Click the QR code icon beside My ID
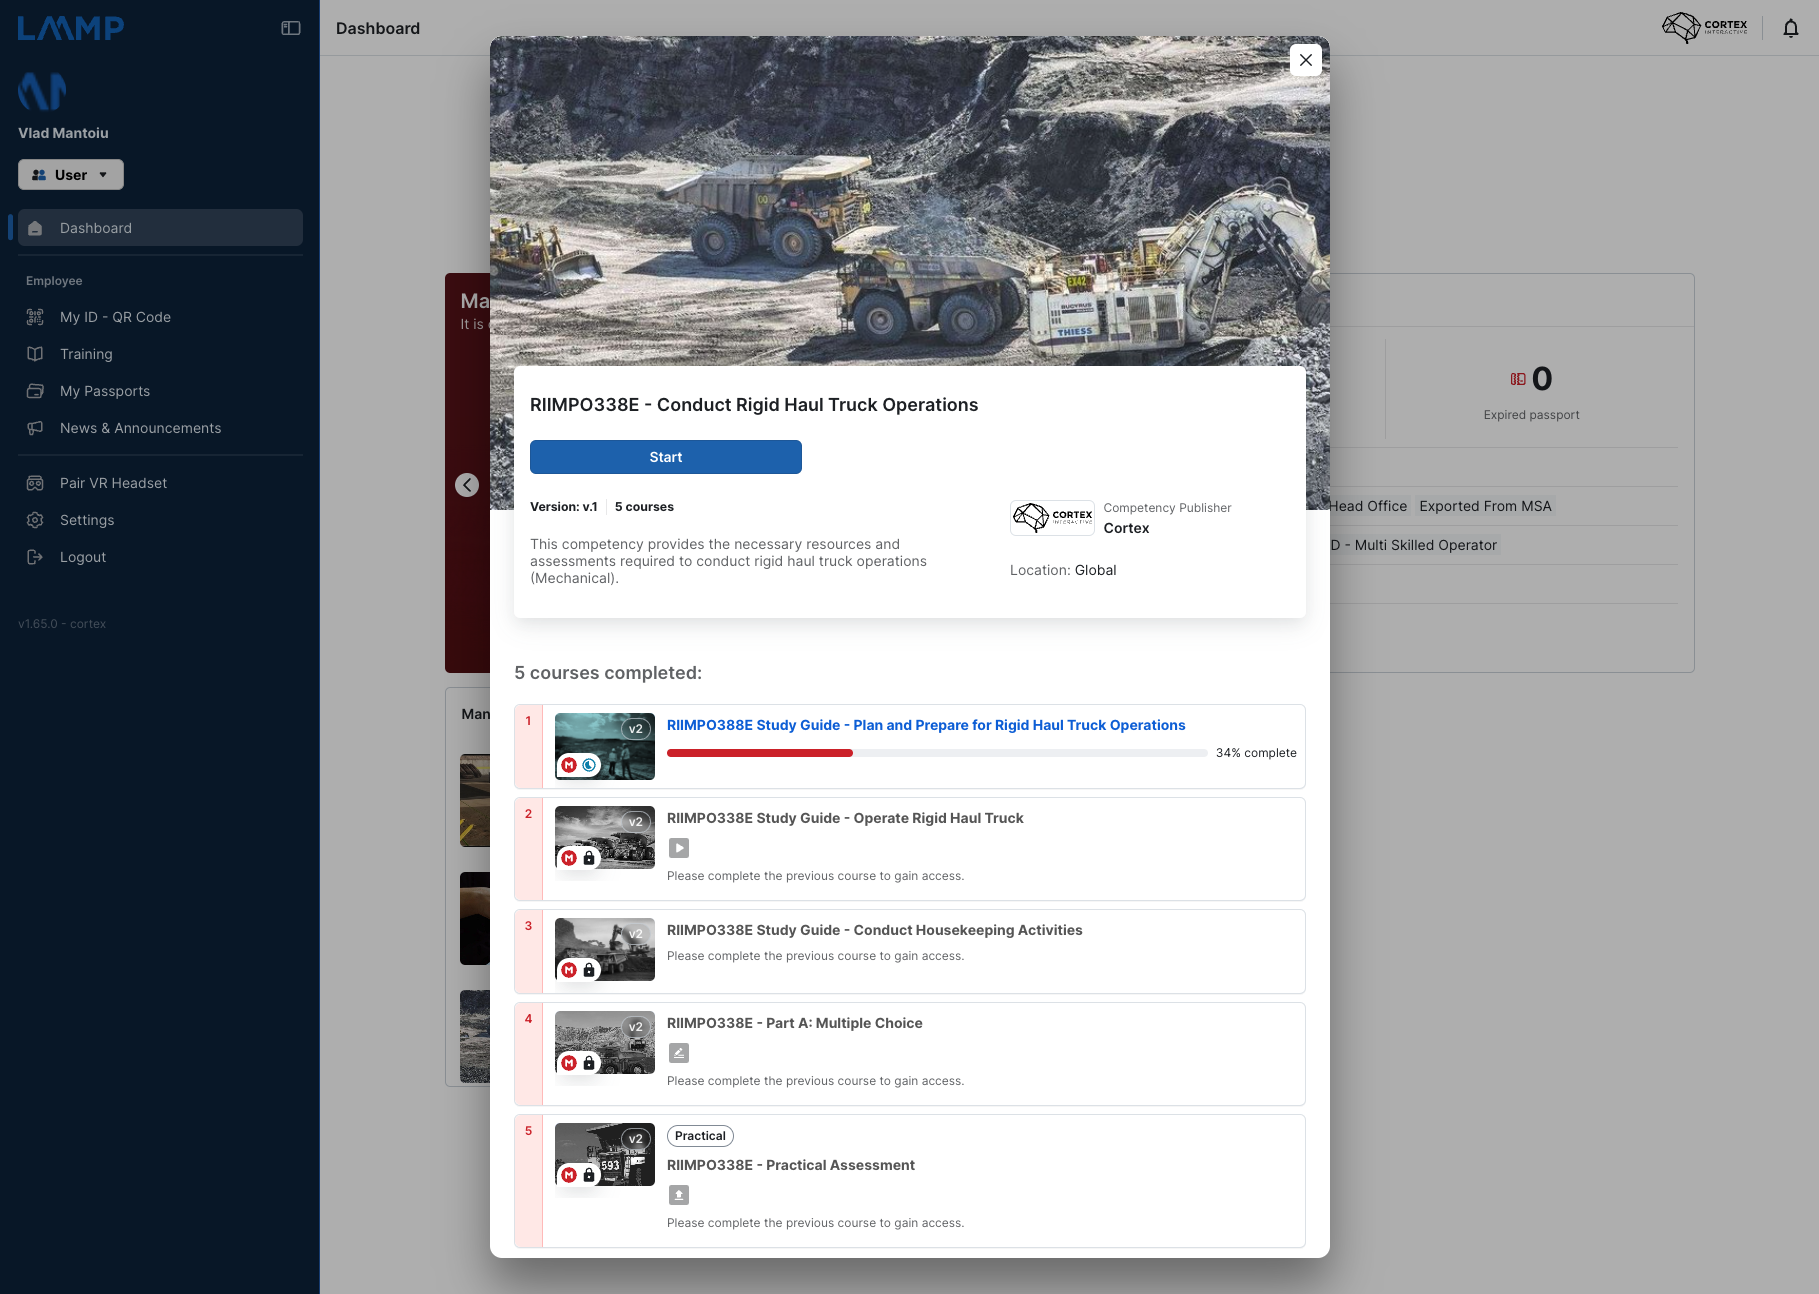The height and width of the screenshot is (1294, 1819). [35, 317]
